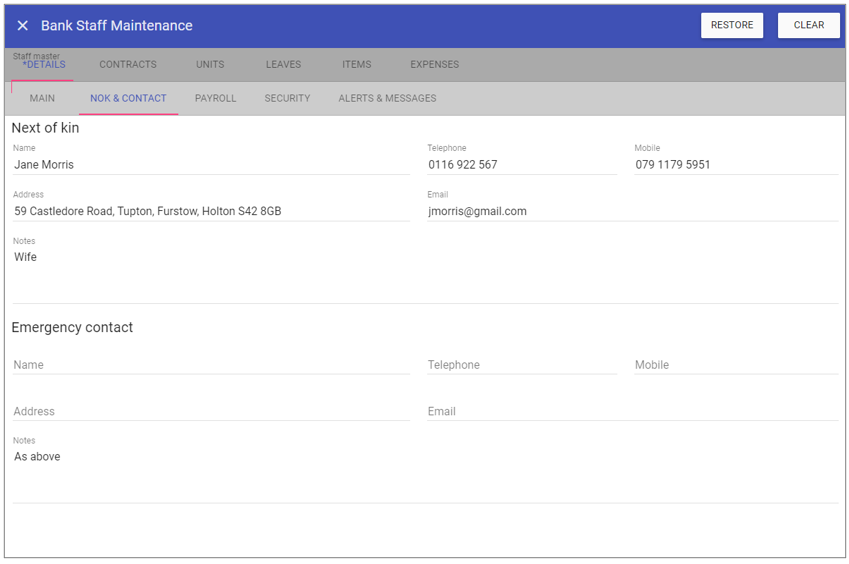849x564 pixels.
Task: Close the Bank Staff Maintenance form
Action: pos(23,26)
